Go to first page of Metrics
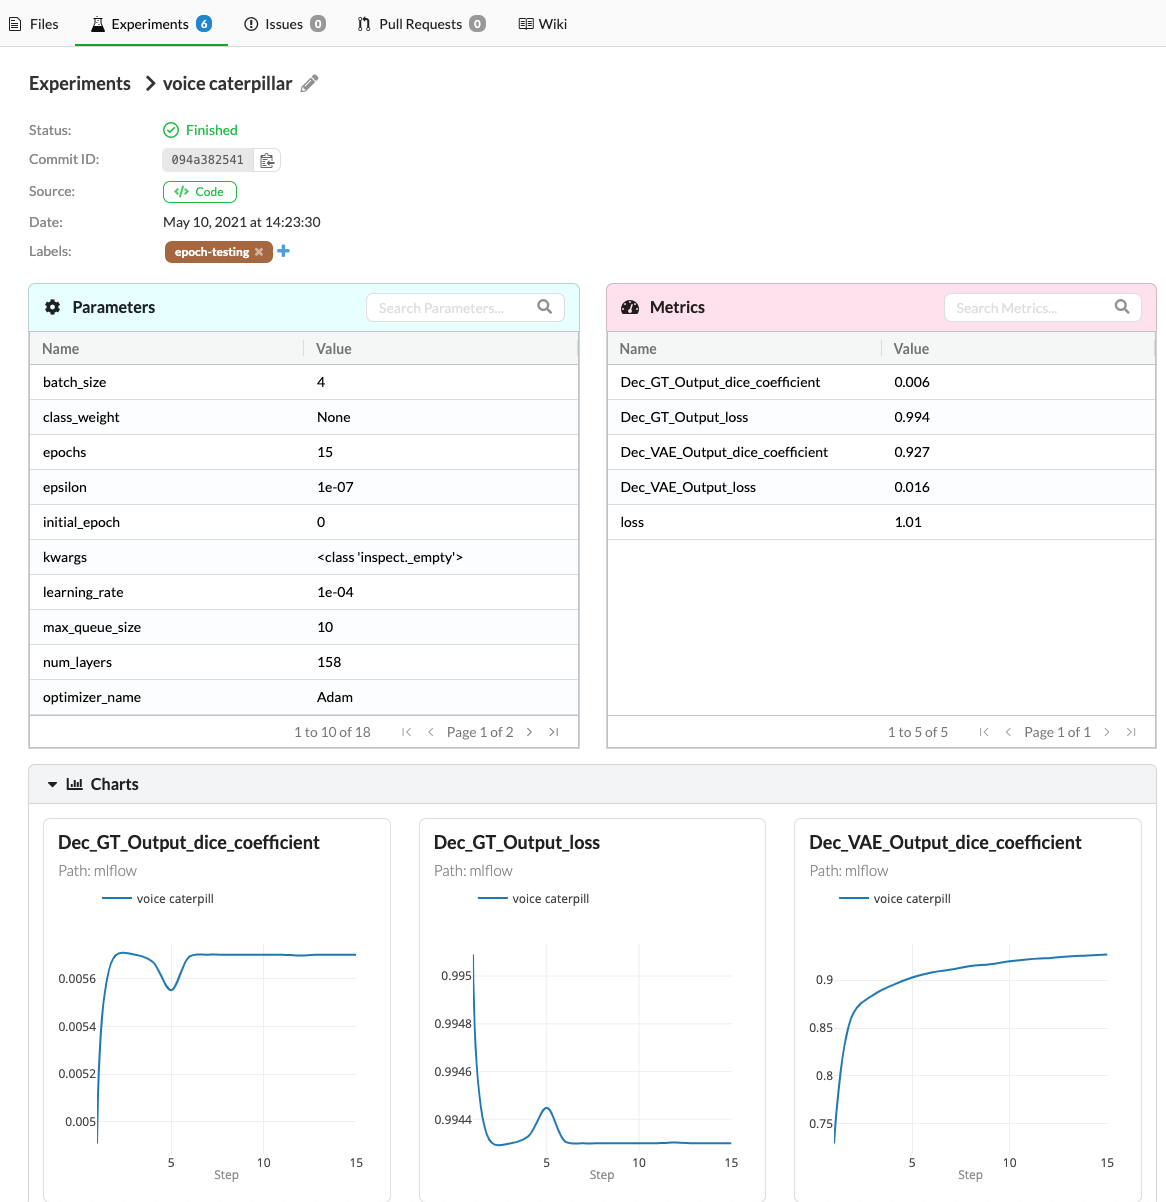This screenshot has height=1202, width=1166. [x=984, y=732]
